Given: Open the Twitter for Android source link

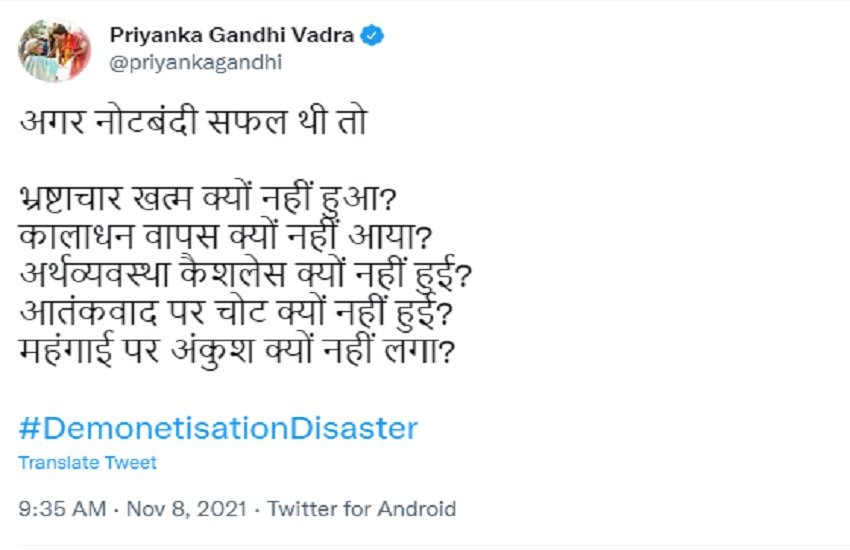Looking at the screenshot, I should click(x=356, y=509).
